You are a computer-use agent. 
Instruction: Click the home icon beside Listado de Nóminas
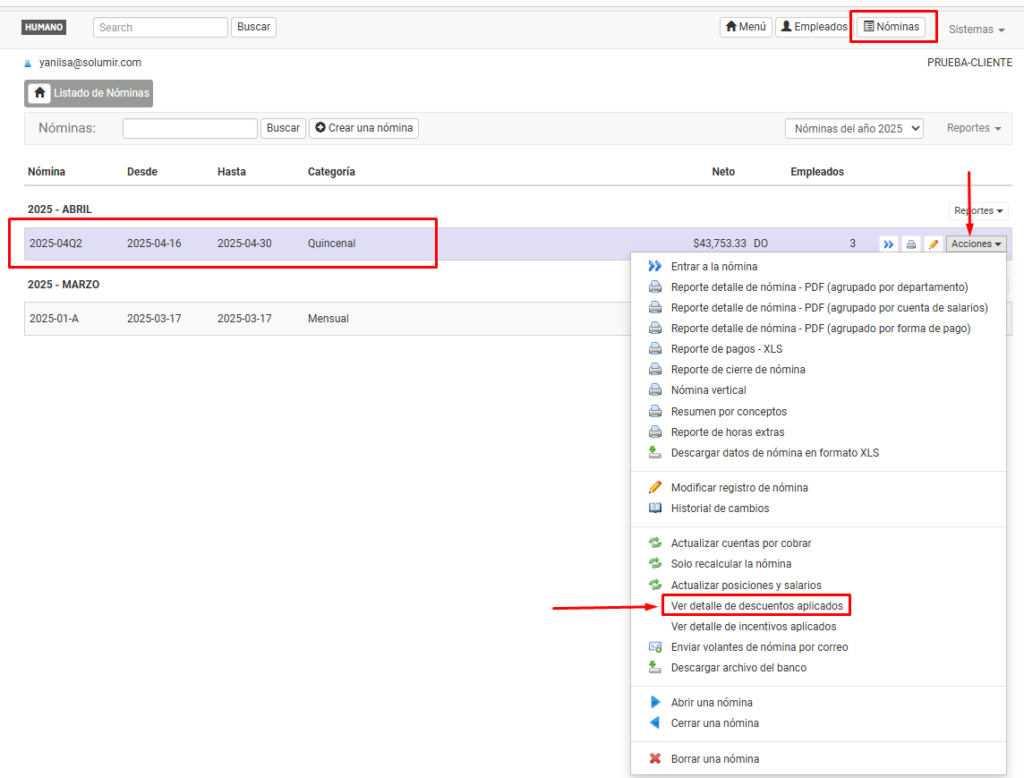point(39,93)
